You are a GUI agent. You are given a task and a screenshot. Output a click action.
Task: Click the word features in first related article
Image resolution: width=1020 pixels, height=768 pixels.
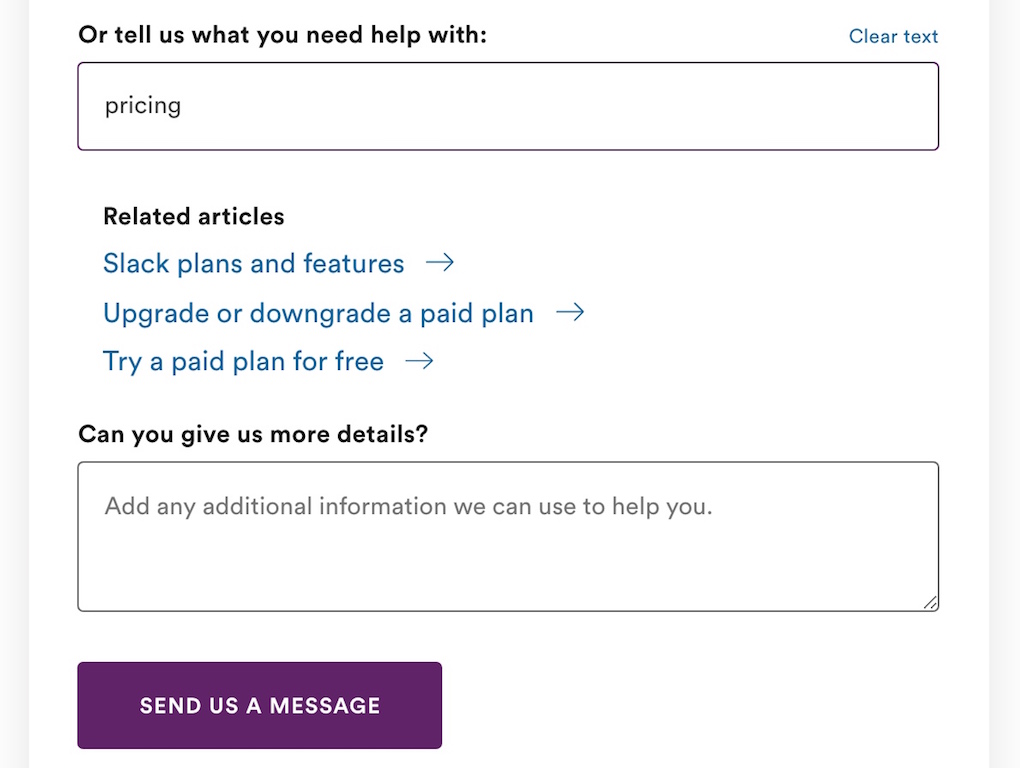[x=353, y=263]
